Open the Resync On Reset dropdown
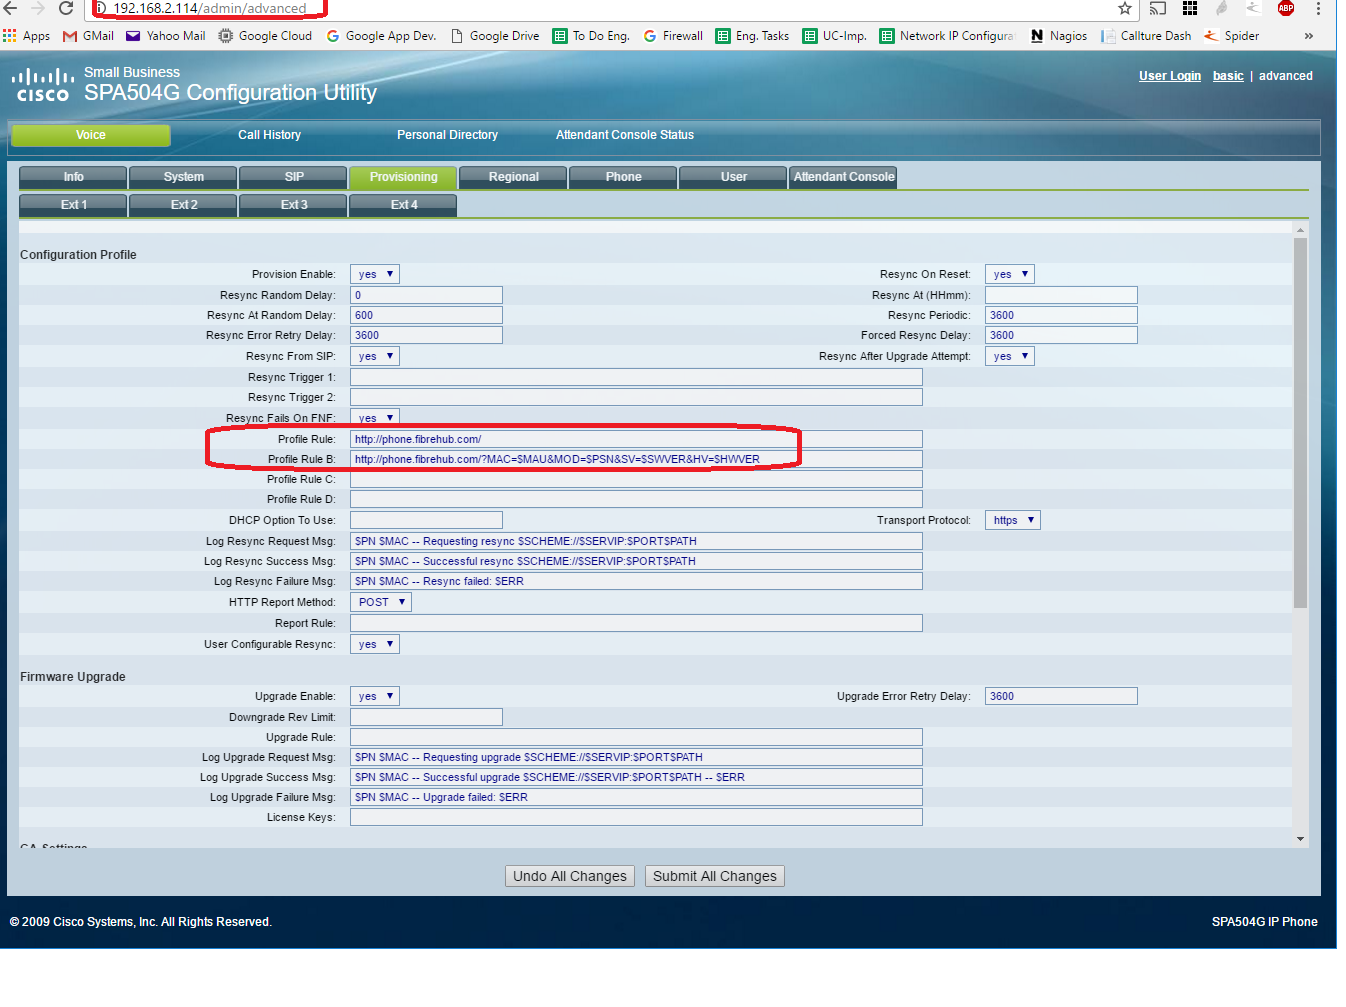 1009,274
